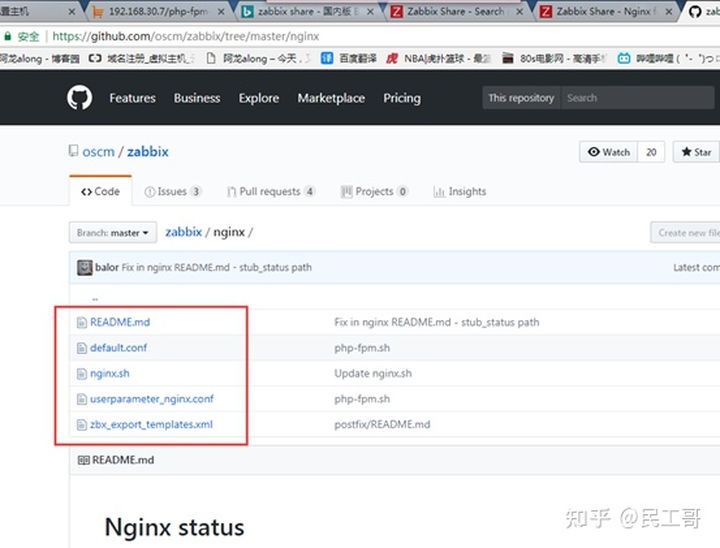Expand the Branch: master dropdown
This screenshot has width=720, height=548.
coord(112,232)
